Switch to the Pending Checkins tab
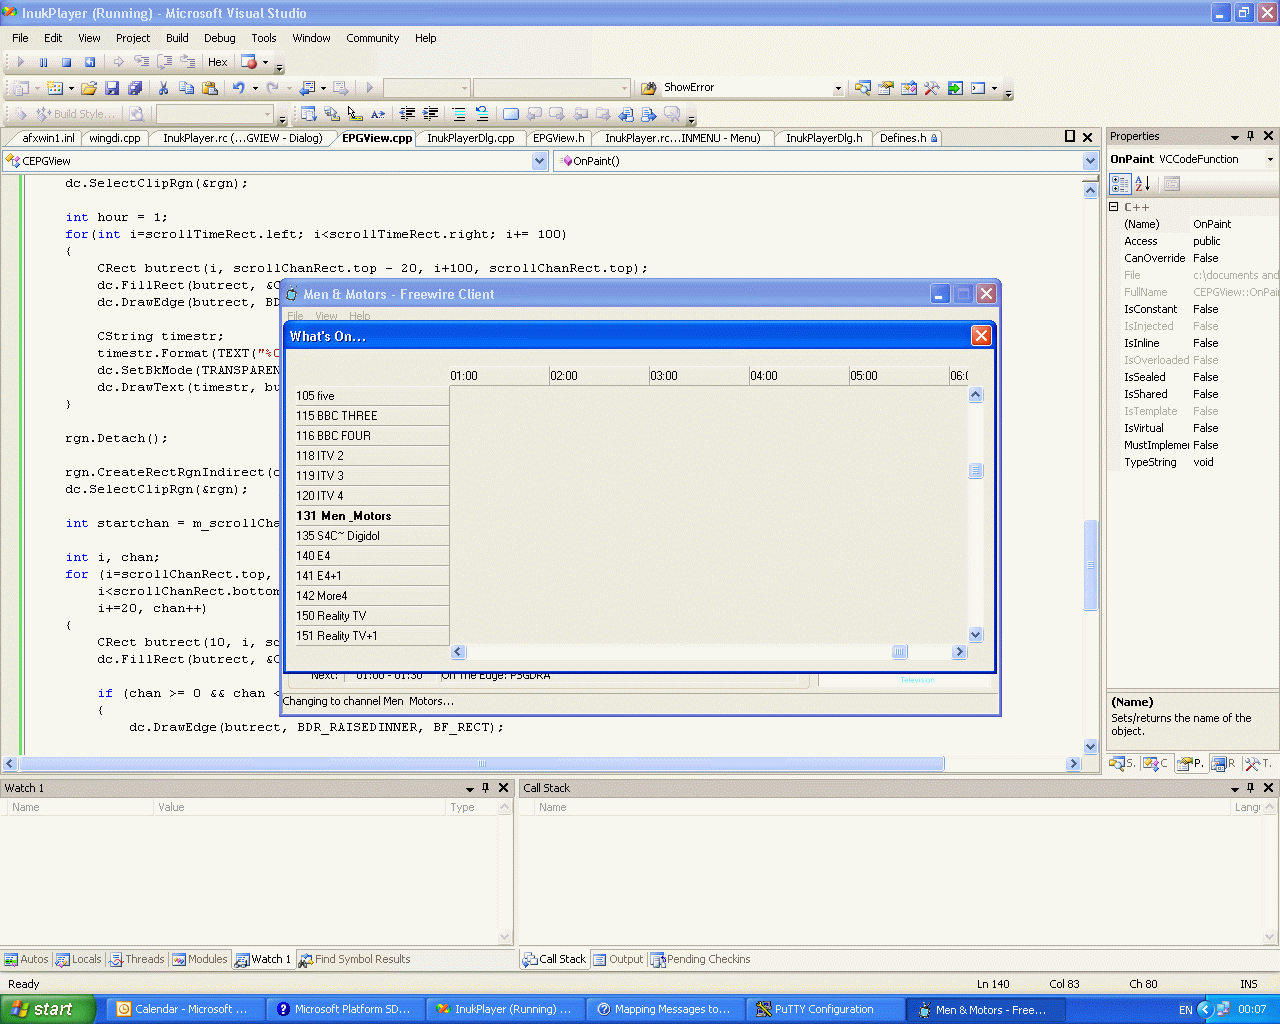Image resolution: width=1280 pixels, height=1024 pixels. click(x=701, y=959)
